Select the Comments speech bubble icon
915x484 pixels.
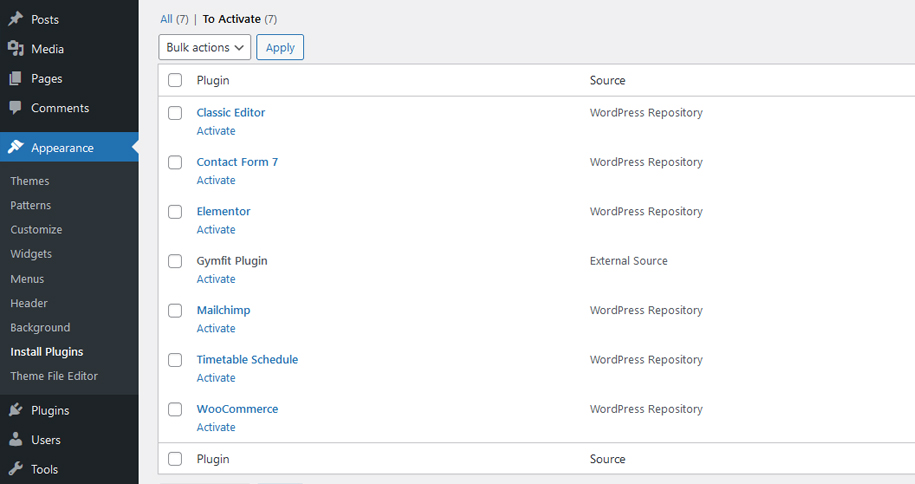(16, 108)
